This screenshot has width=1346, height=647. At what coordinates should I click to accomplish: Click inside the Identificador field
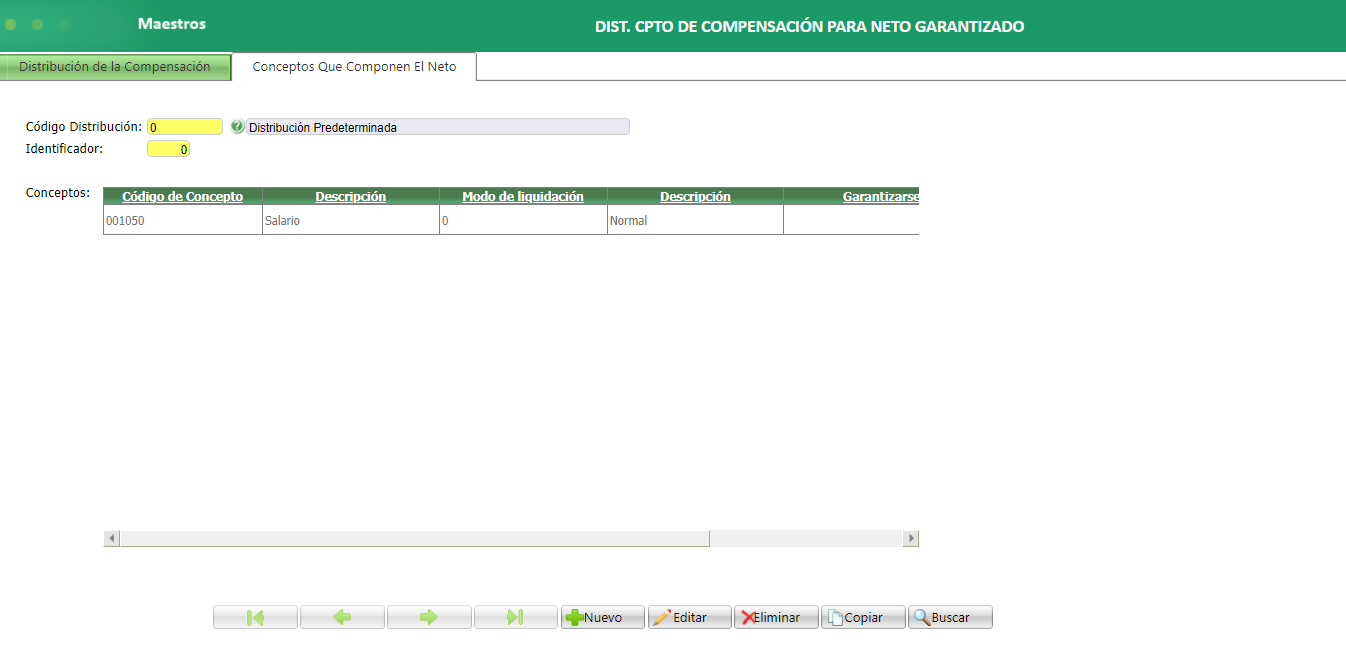168,146
